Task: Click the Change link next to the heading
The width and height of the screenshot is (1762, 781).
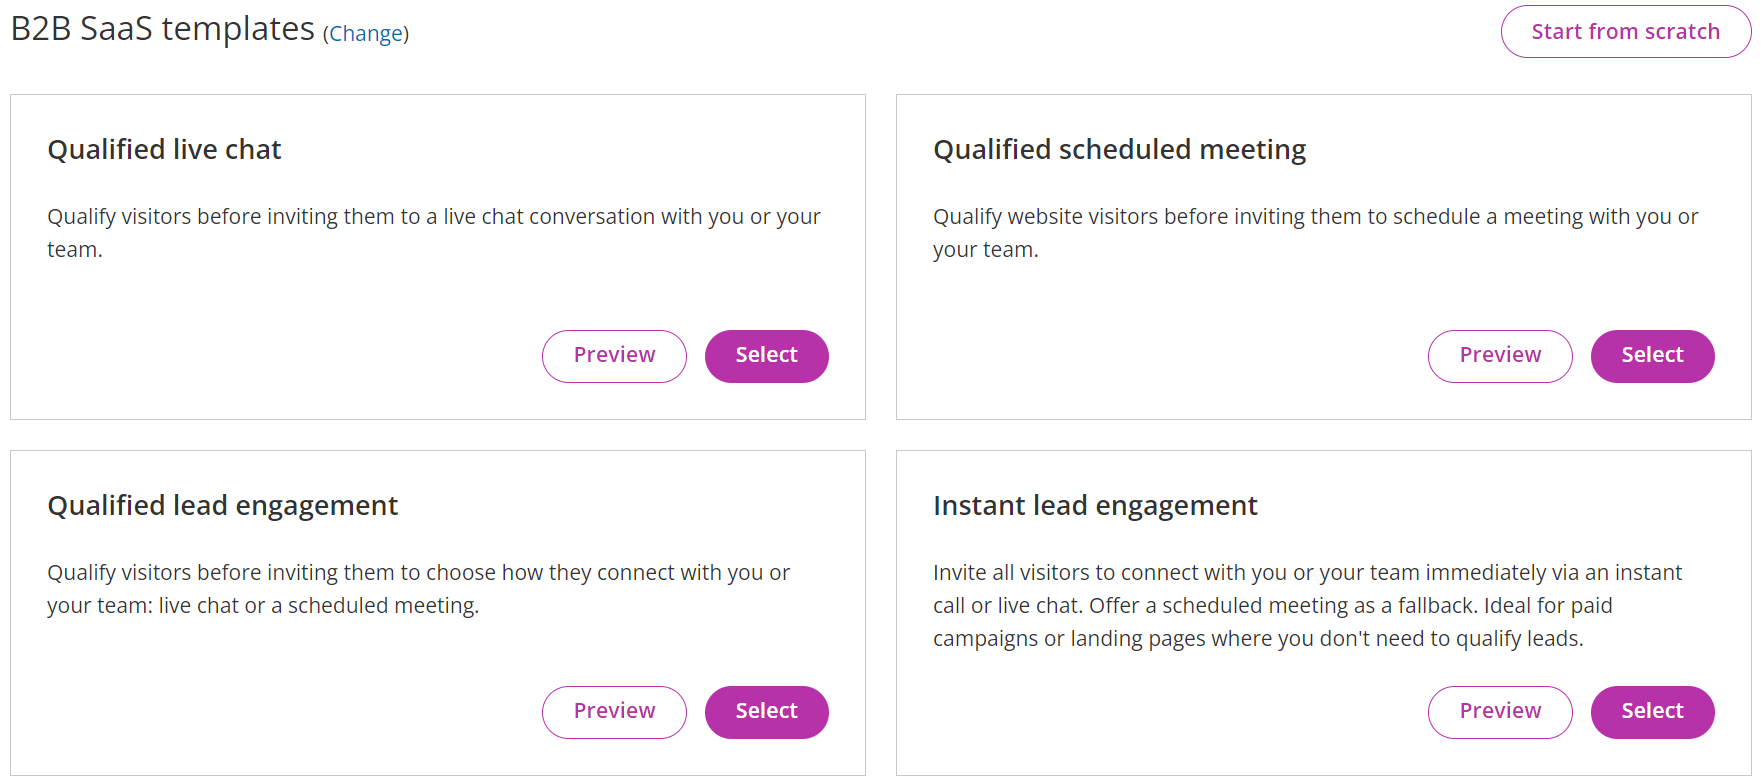Action: coord(365,33)
